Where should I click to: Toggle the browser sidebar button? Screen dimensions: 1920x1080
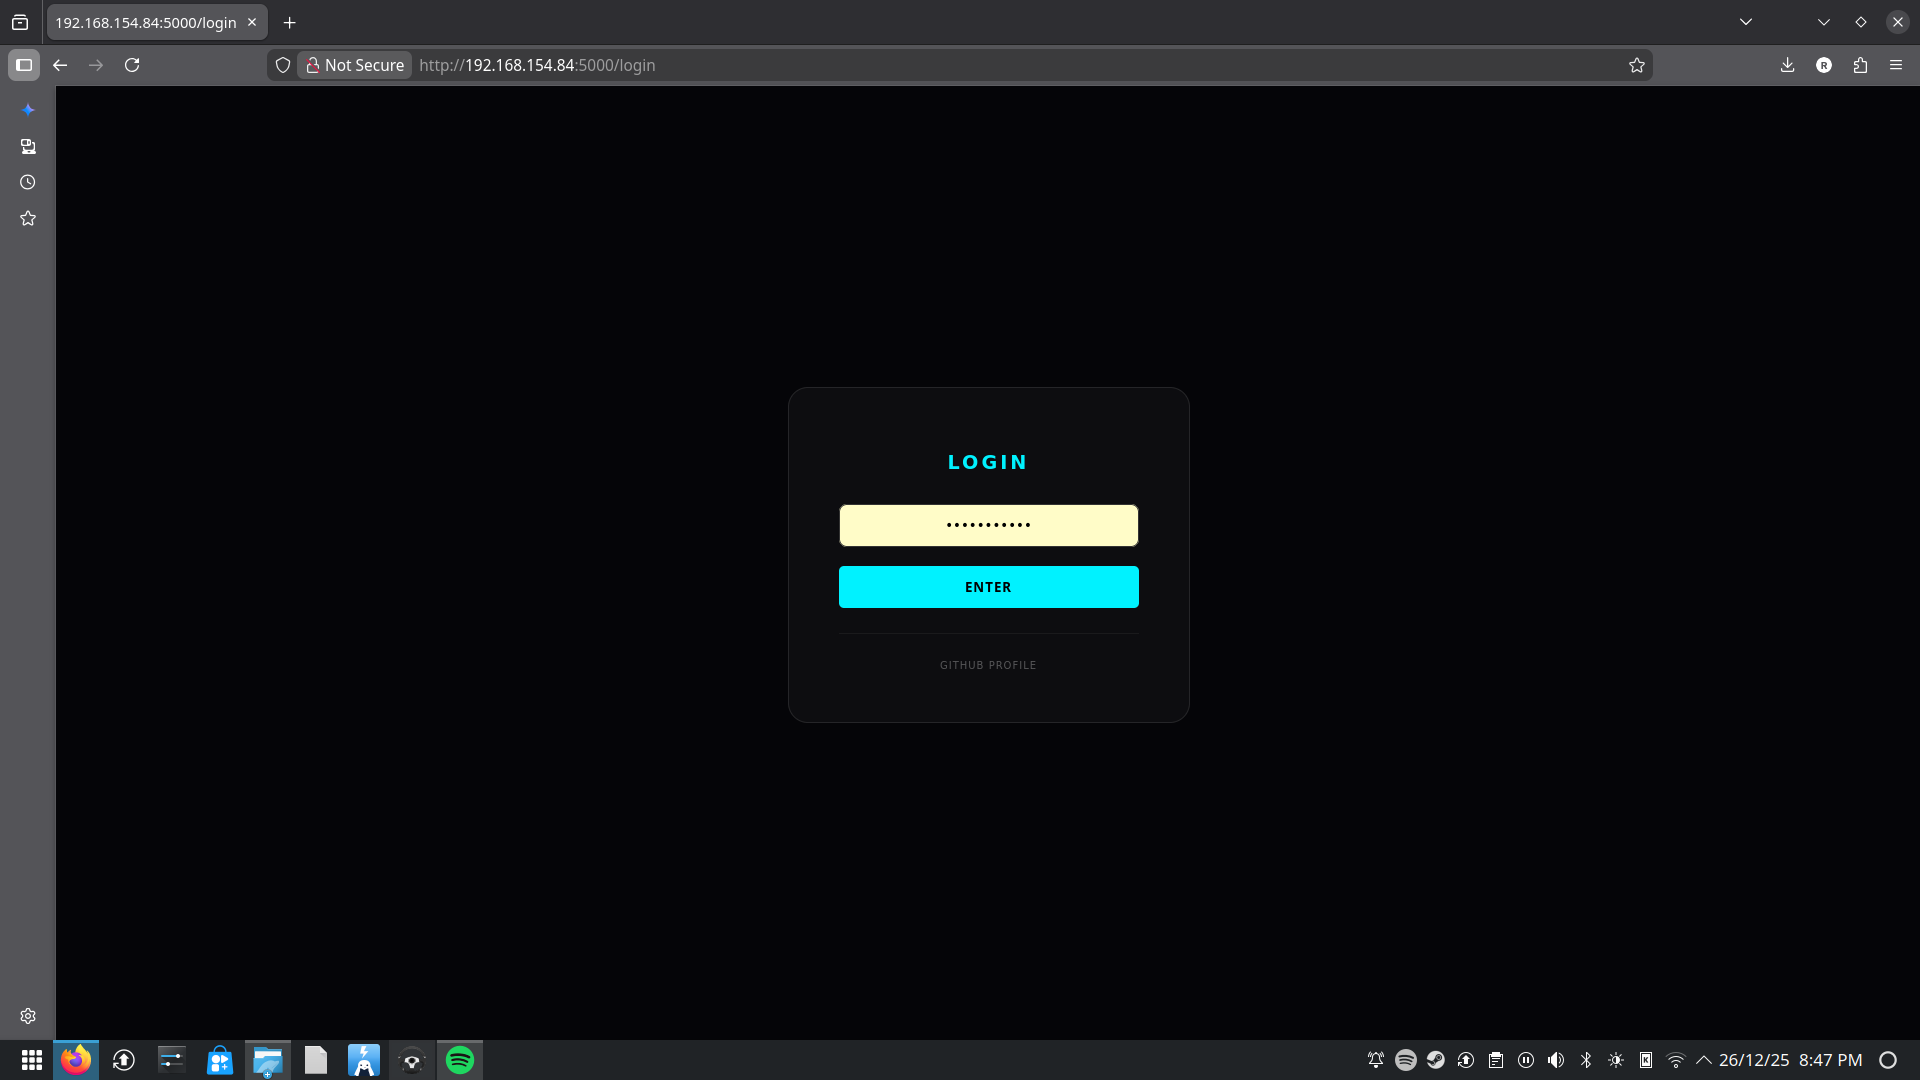[24, 65]
